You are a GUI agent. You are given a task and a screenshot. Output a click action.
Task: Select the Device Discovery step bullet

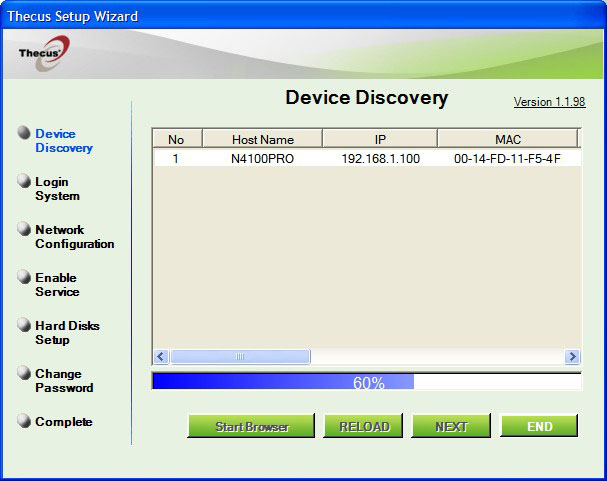click(24, 132)
